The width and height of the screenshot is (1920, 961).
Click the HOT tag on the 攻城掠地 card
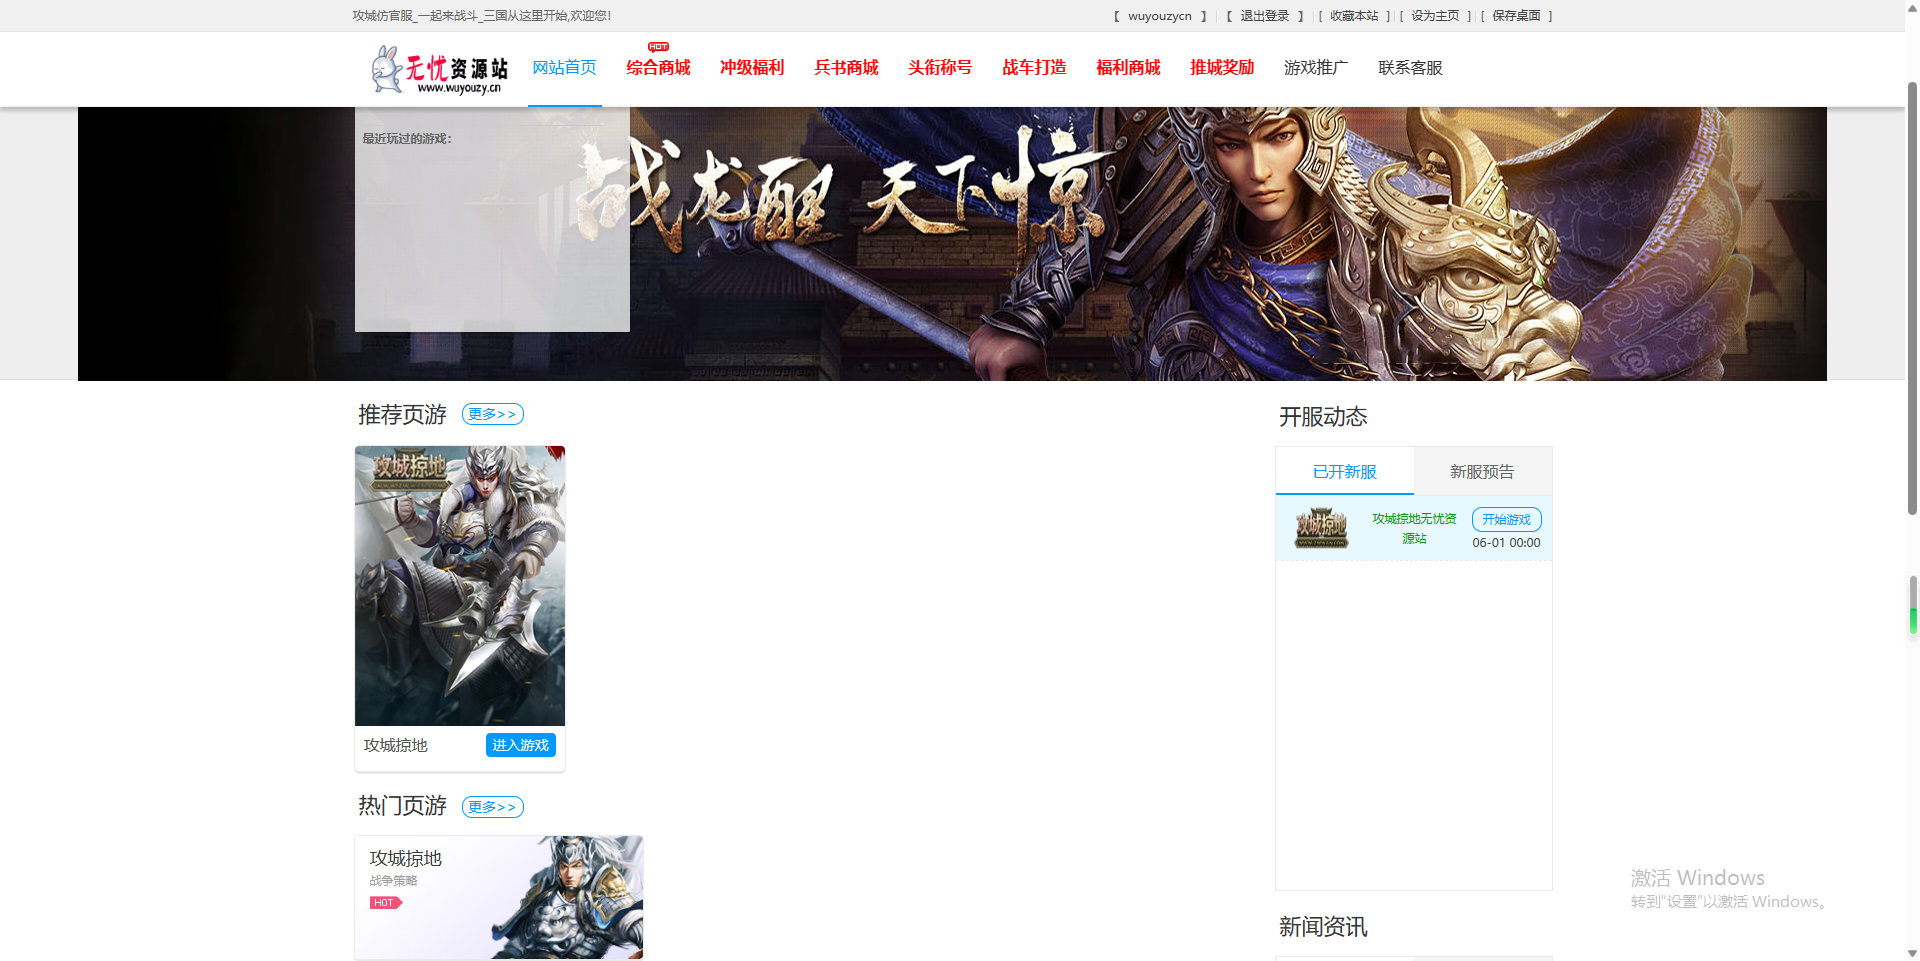(385, 903)
